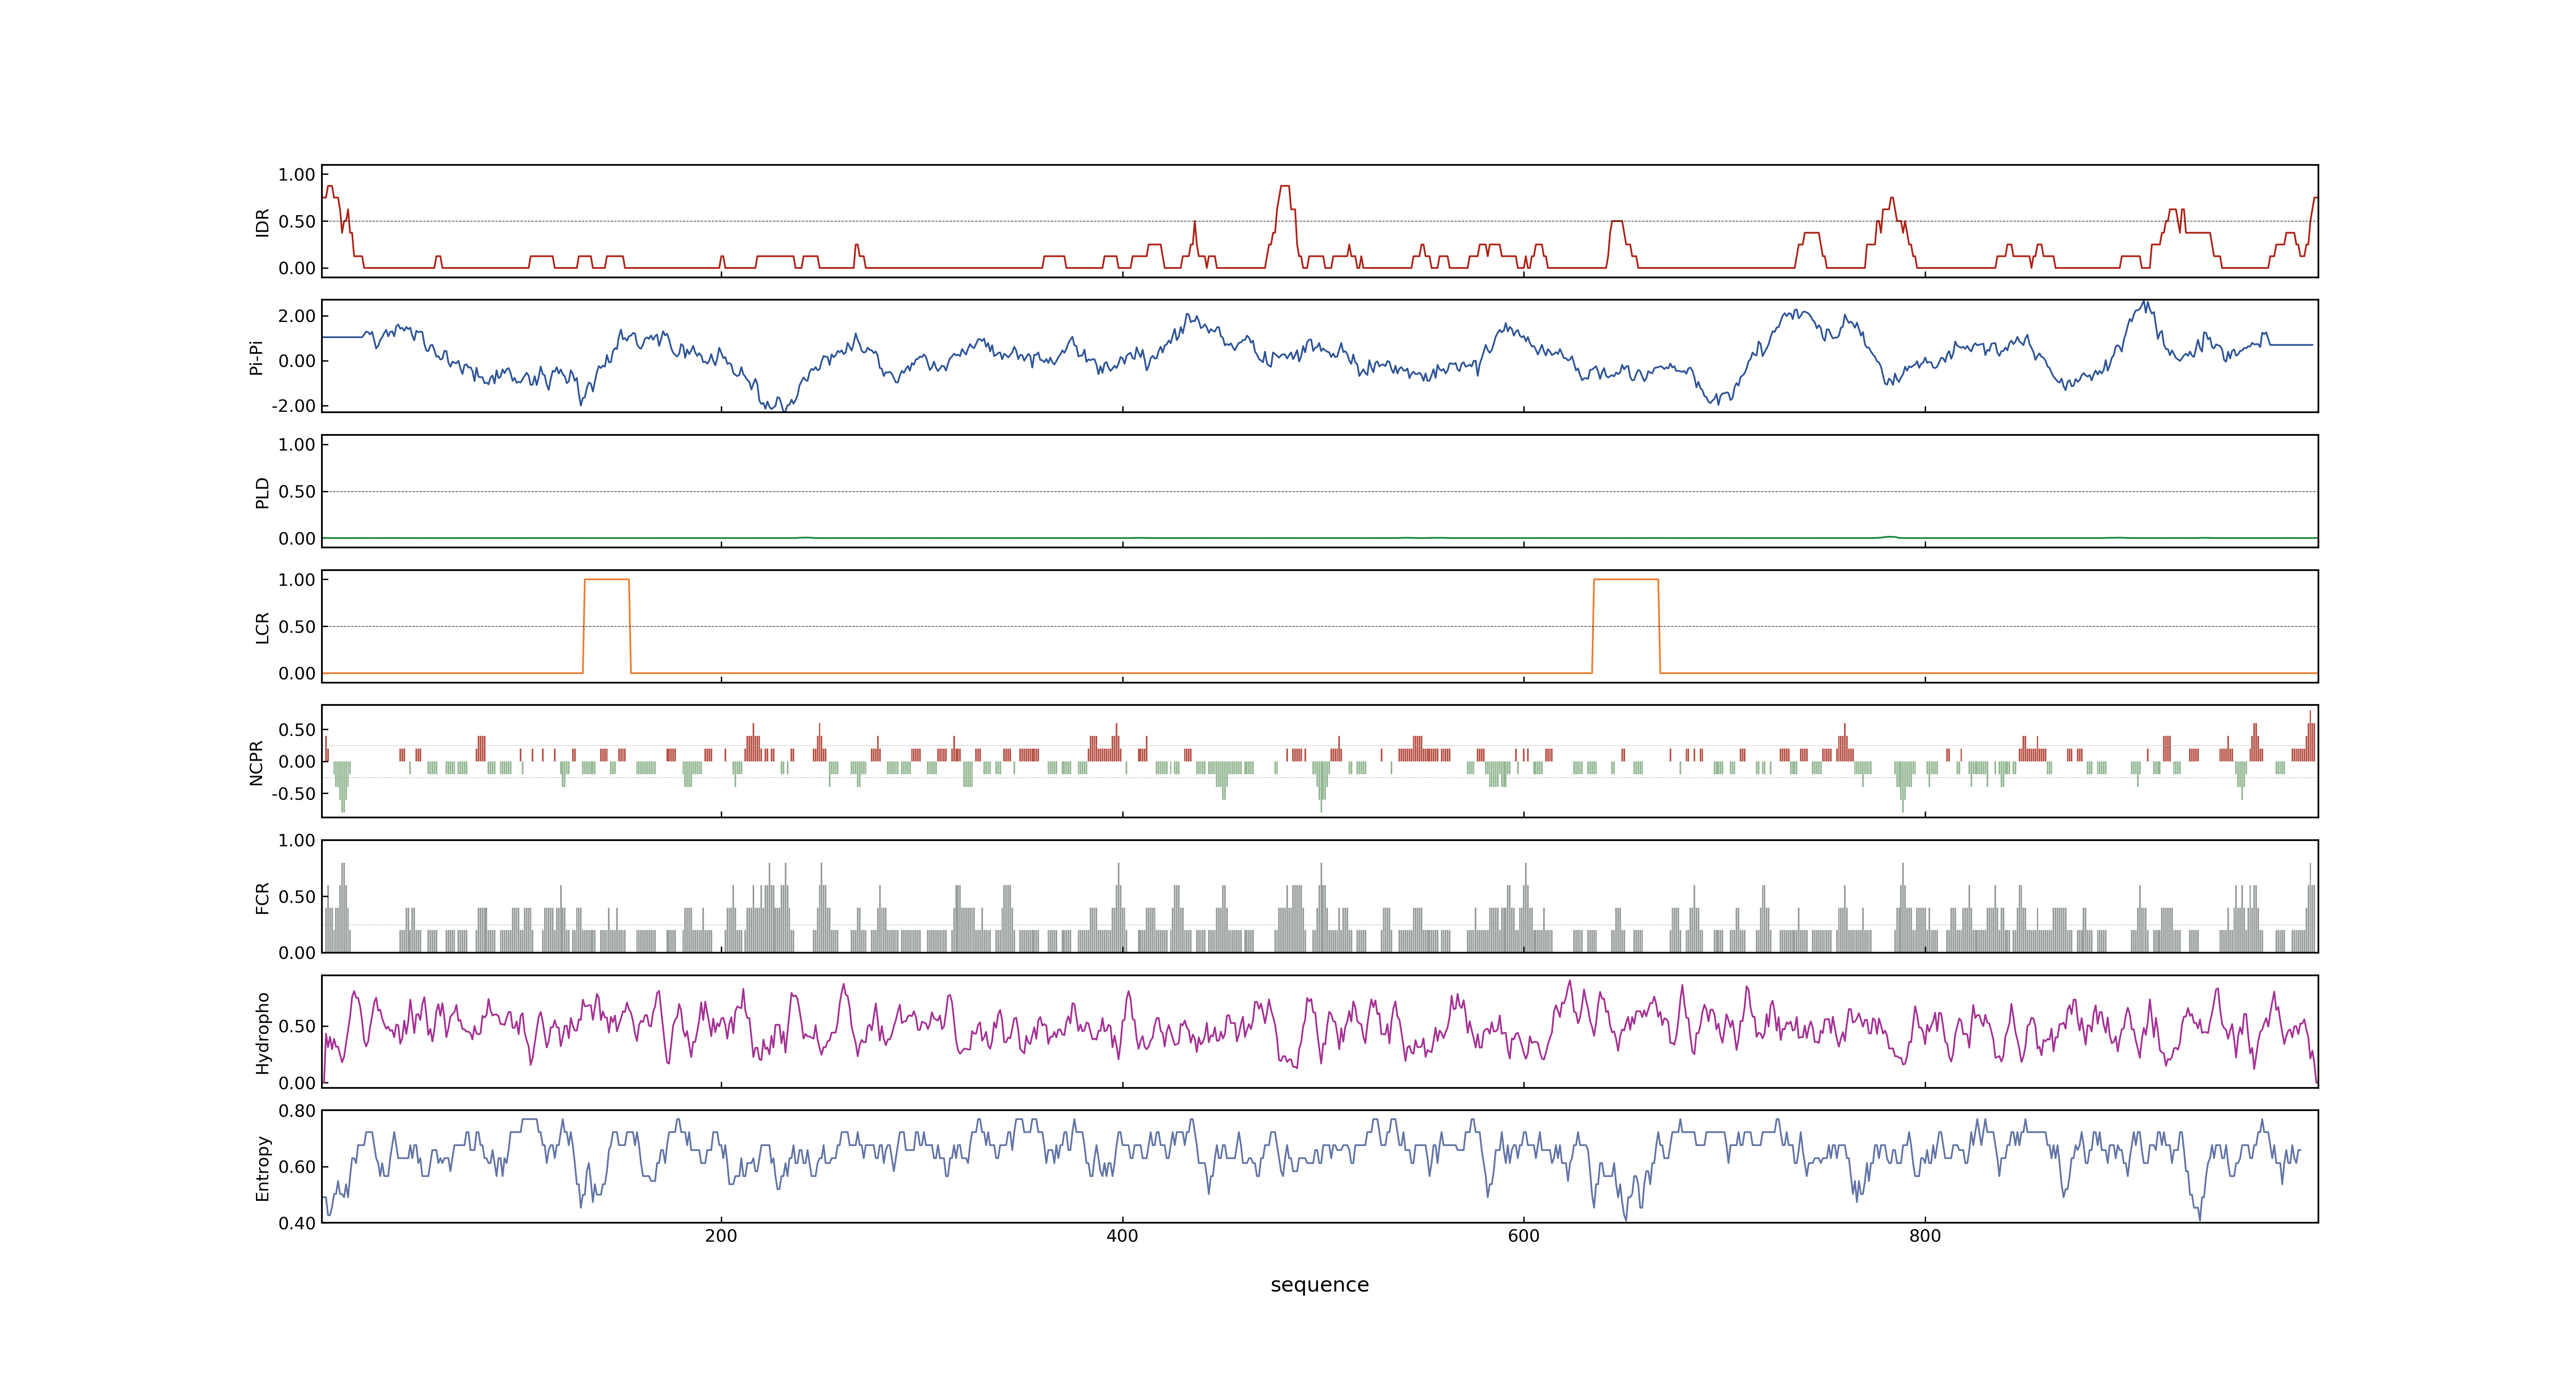Screen dimensions: 2576x1374
Task: Click the Entropy y-axis label
Action: (x=262, y=1167)
